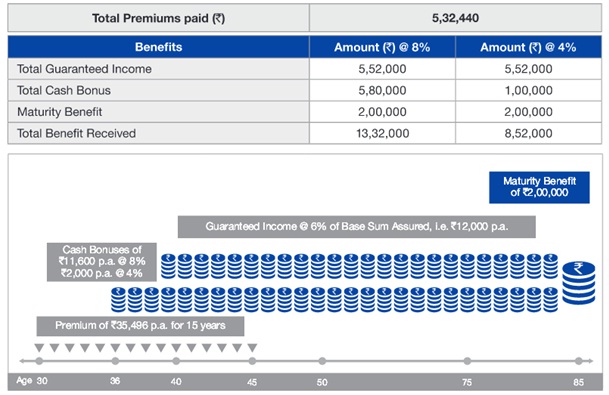
Task: Click the timeline marker dot at age 30
Action: (39, 361)
